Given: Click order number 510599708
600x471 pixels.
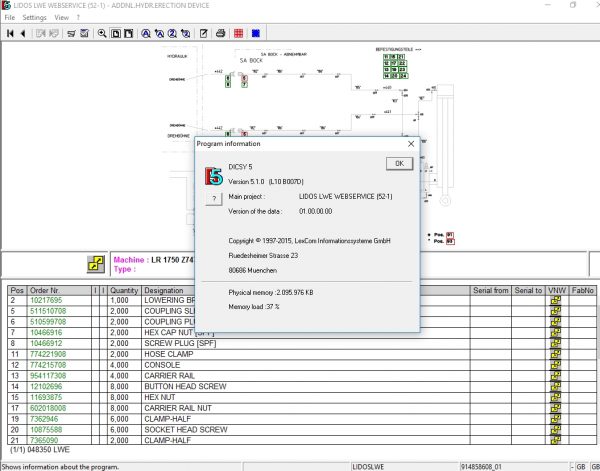Looking at the screenshot, I should pyautogui.click(x=48, y=322).
